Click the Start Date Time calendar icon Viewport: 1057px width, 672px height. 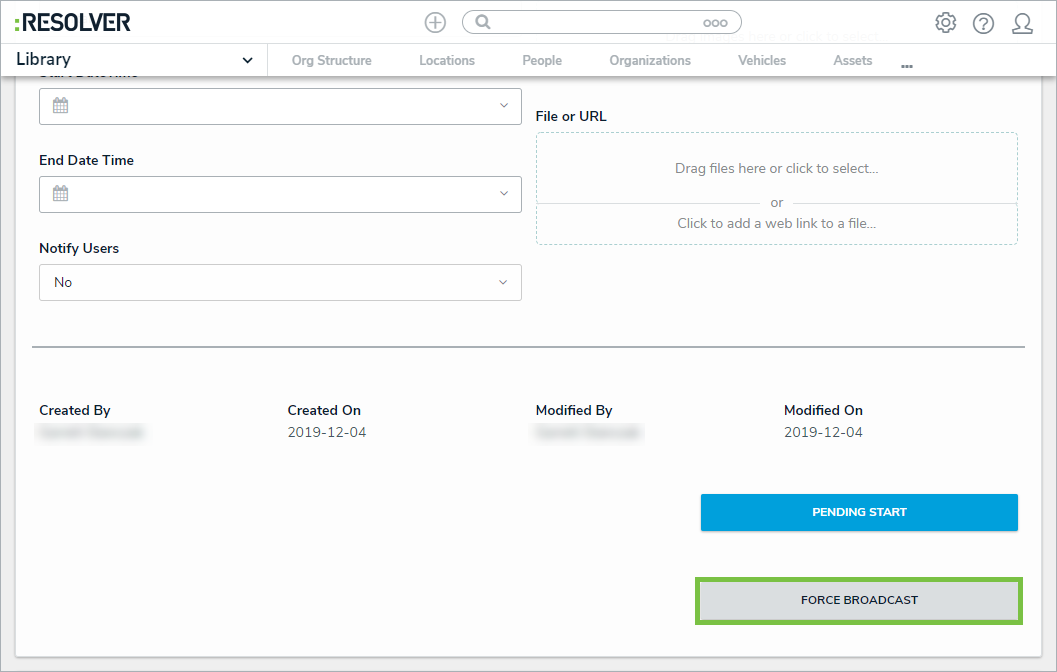click(60, 106)
